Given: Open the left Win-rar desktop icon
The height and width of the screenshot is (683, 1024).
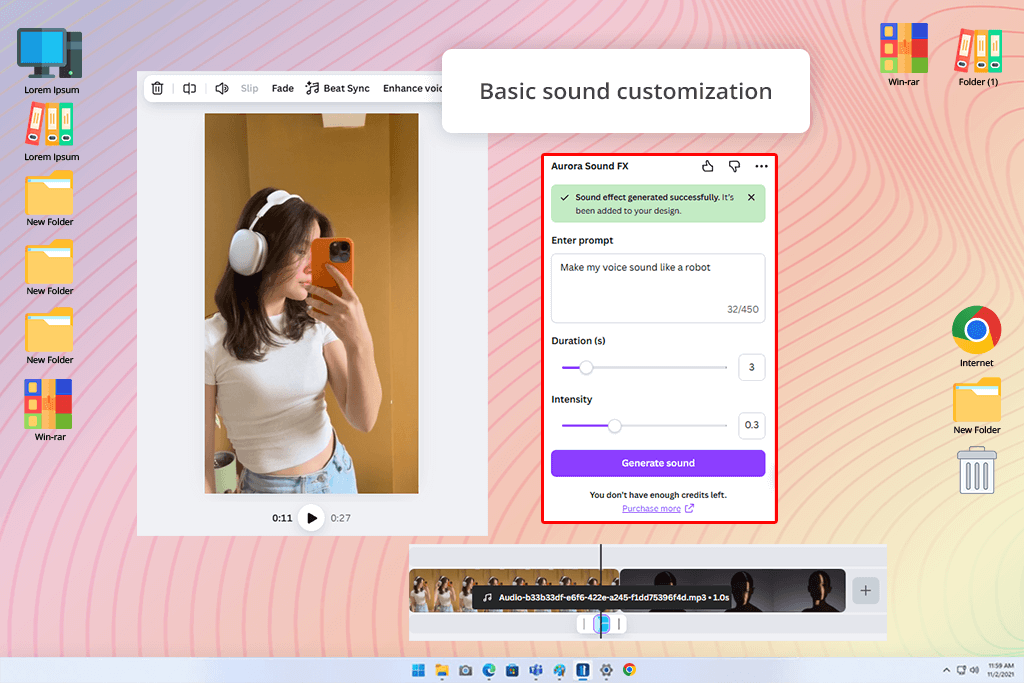Looking at the screenshot, I should [x=50, y=410].
